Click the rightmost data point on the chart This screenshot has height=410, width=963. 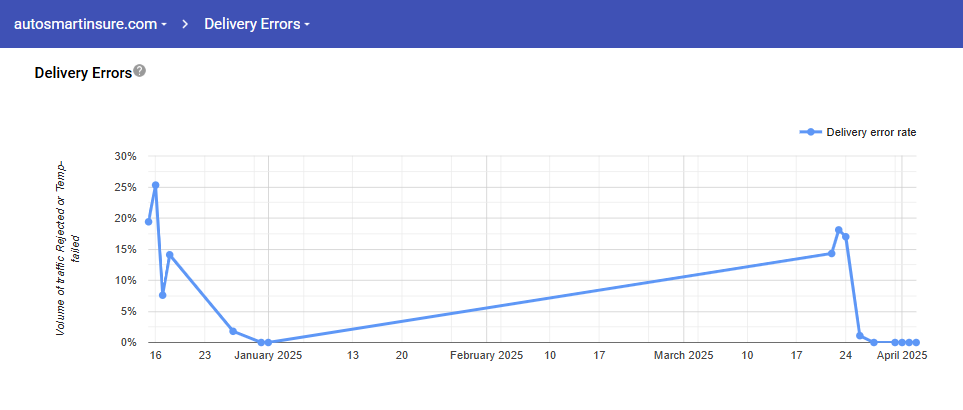pyautogui.click(x=916, y=342)
